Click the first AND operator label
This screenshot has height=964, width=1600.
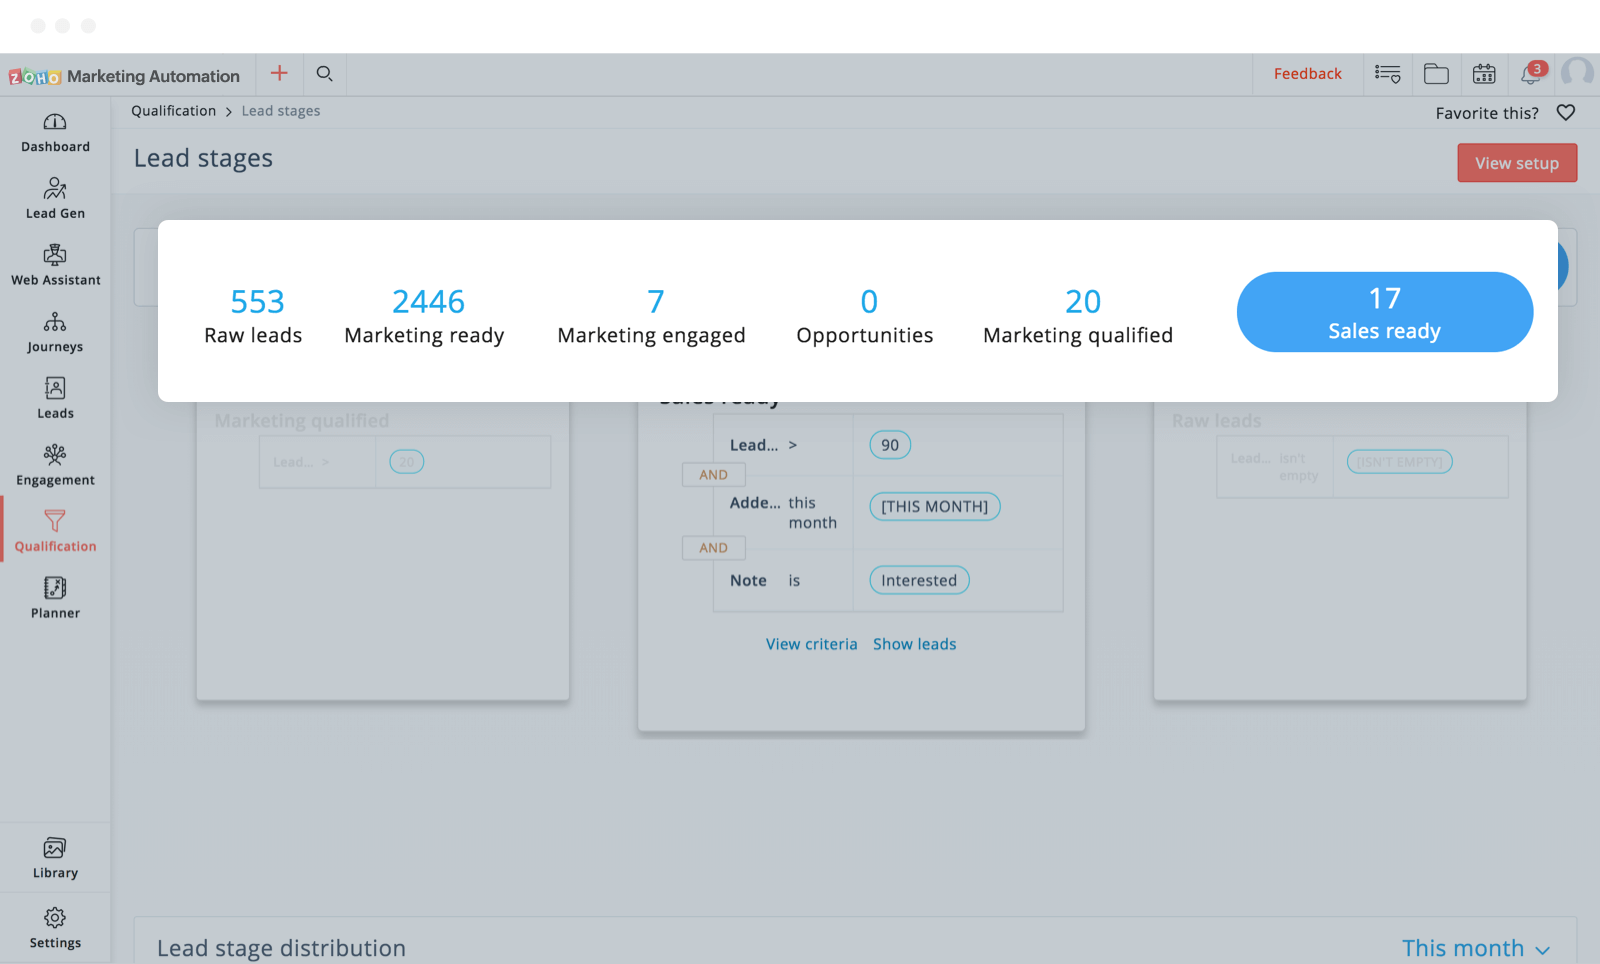click(714, 475)
